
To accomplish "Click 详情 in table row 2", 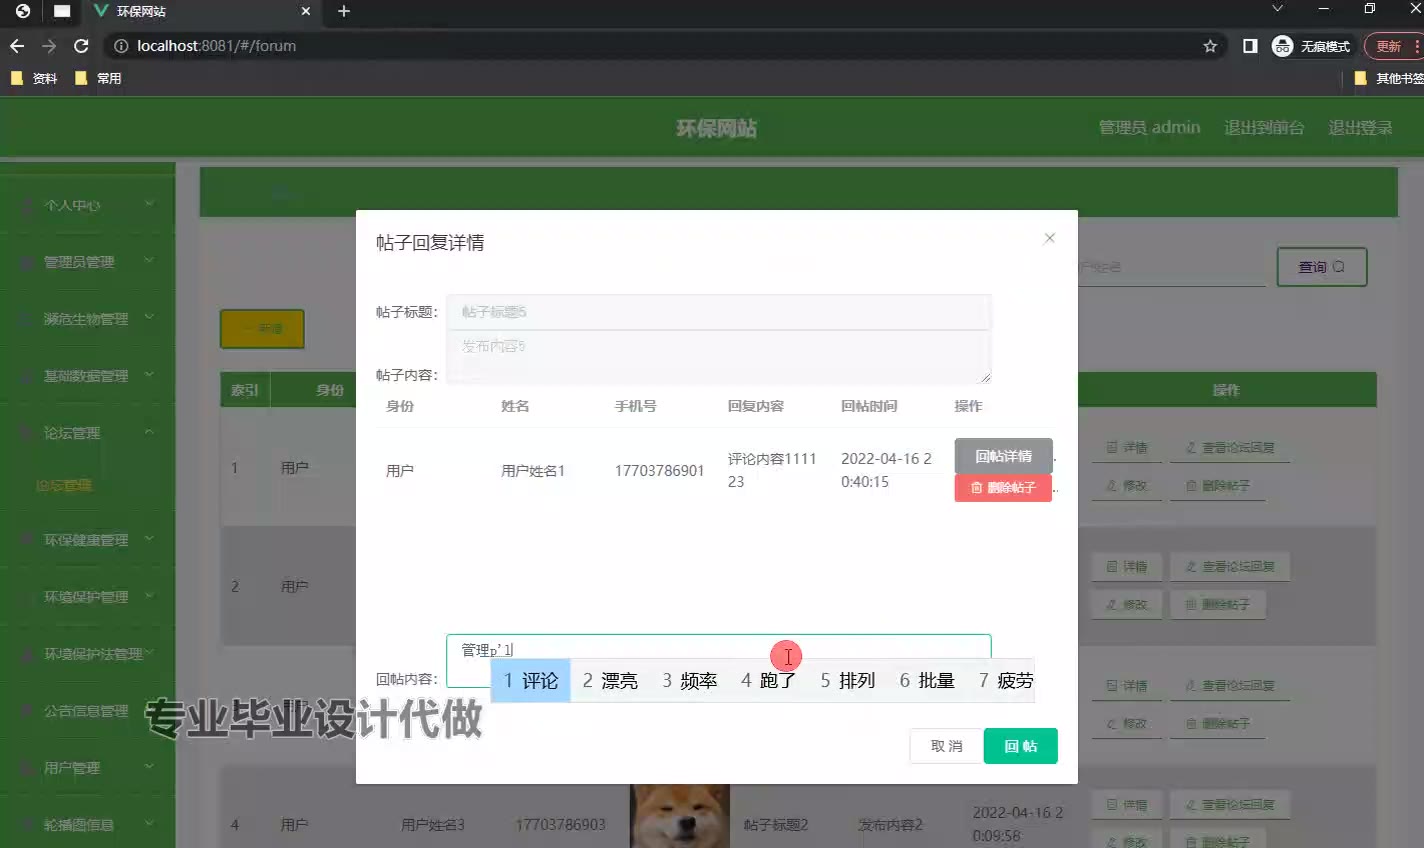I will pyautogui.click(x=1127, y=567).
